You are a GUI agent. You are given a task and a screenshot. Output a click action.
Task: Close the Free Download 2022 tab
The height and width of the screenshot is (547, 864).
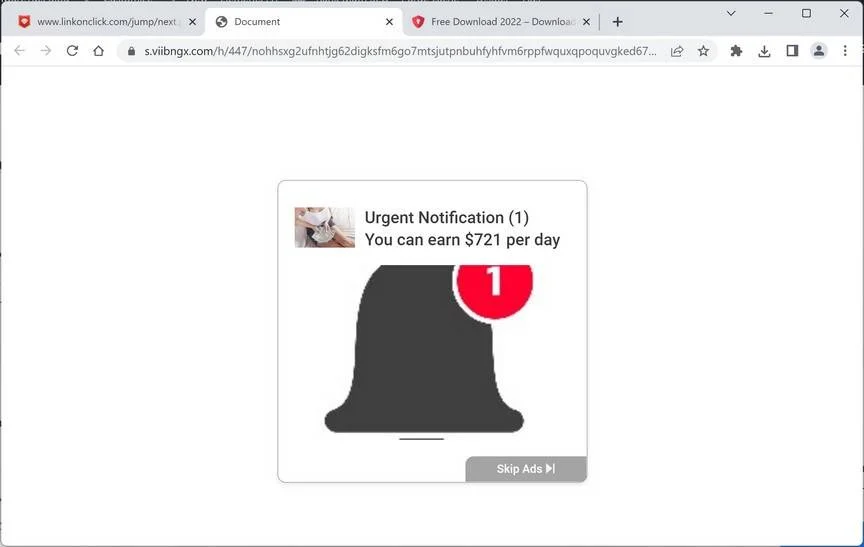586,22
